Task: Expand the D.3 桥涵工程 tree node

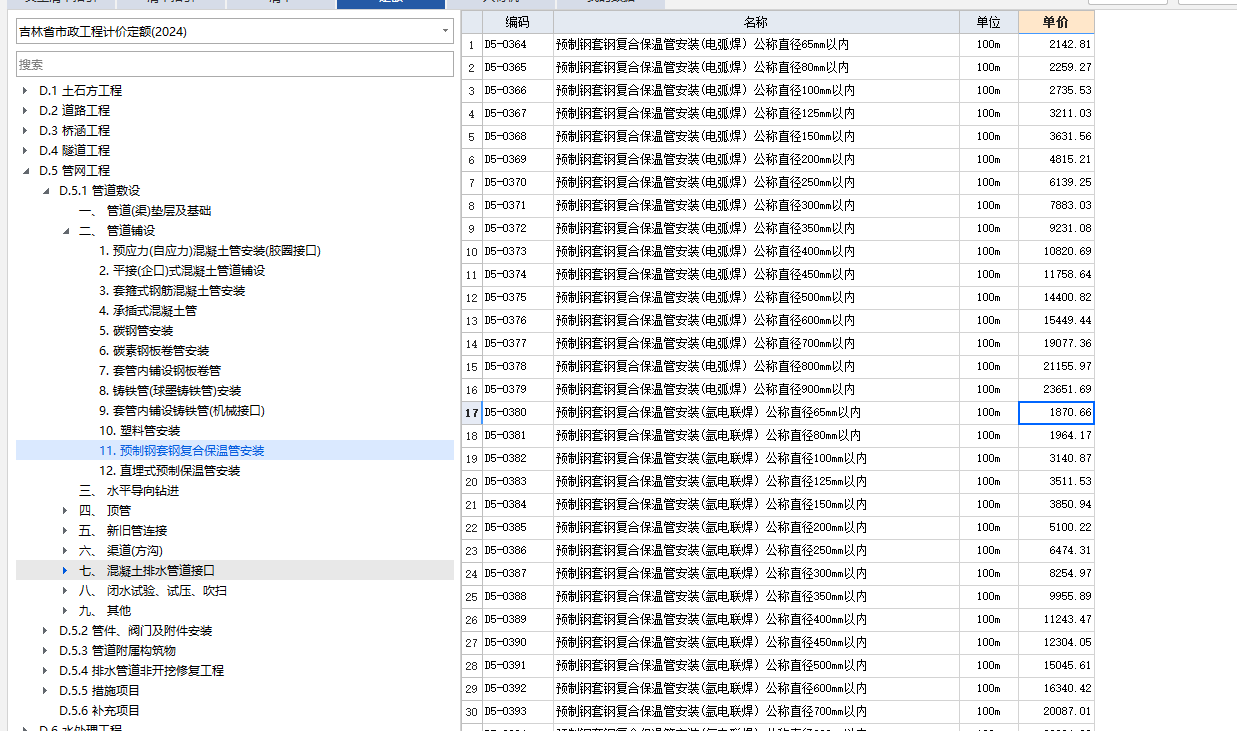Action: tap(25, 131)
